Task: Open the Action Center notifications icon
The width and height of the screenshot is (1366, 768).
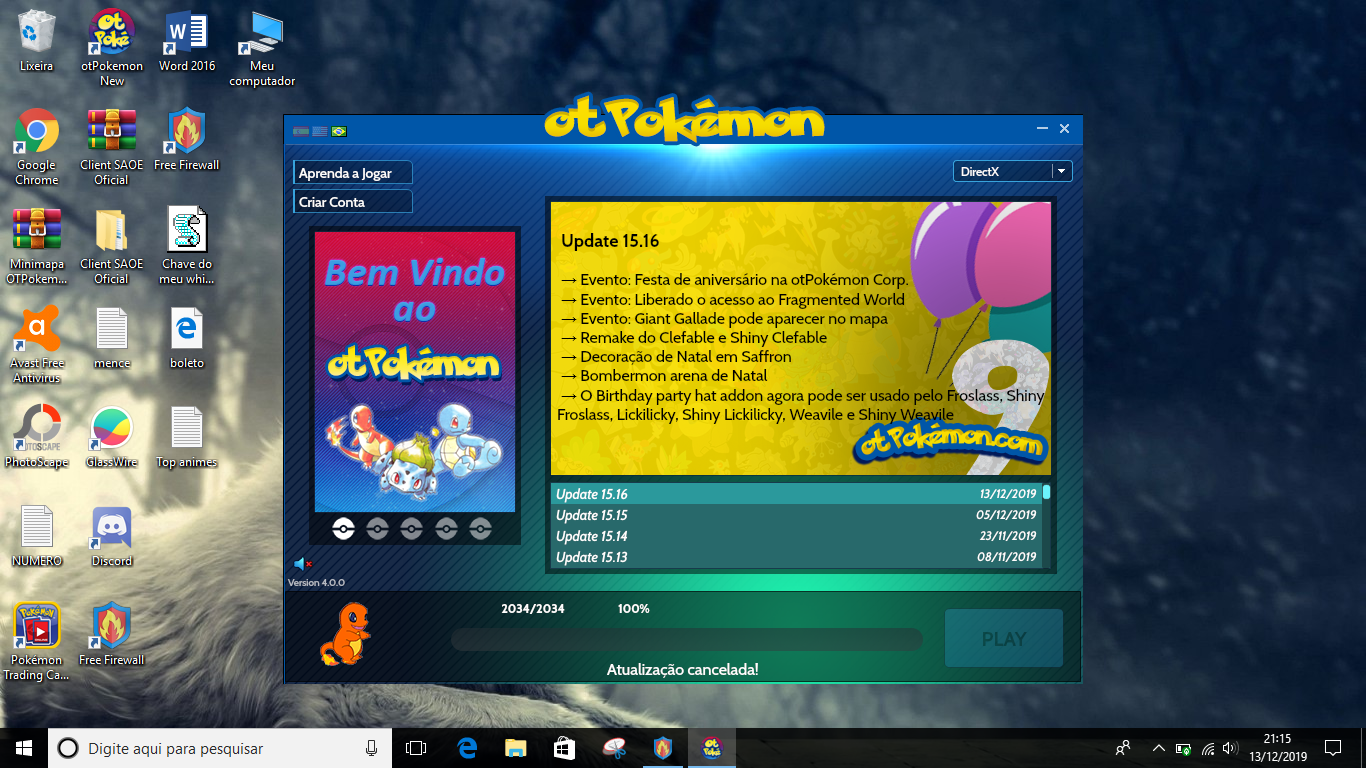Action: point(1332,748)
